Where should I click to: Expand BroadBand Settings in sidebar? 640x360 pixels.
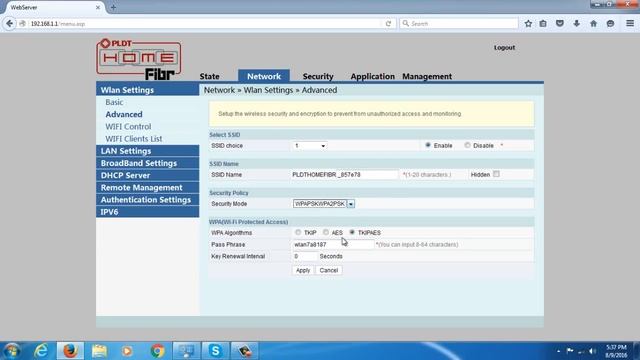coord(147,163)
